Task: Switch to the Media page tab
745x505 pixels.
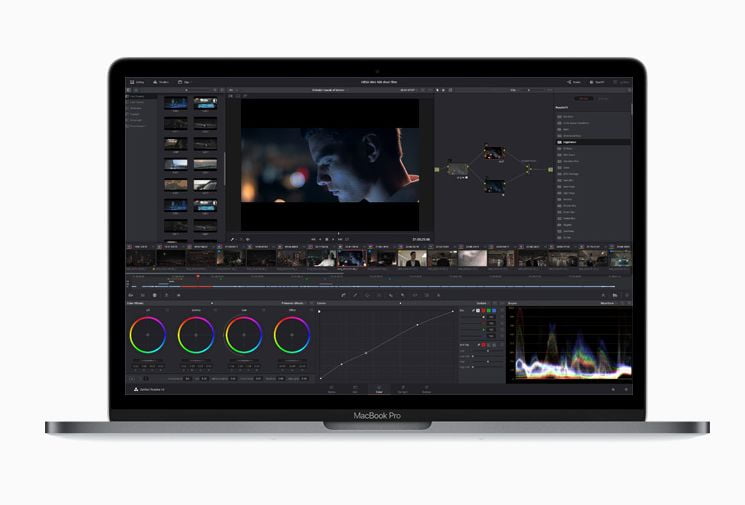Action: pyautogui.click(x=332, y=390)
